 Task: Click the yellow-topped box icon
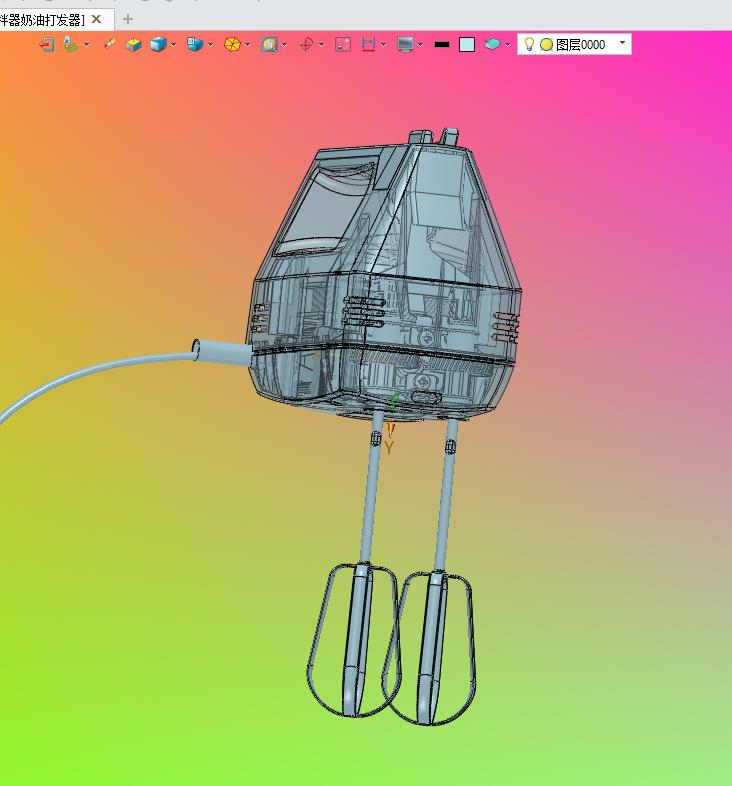point(133,44)
